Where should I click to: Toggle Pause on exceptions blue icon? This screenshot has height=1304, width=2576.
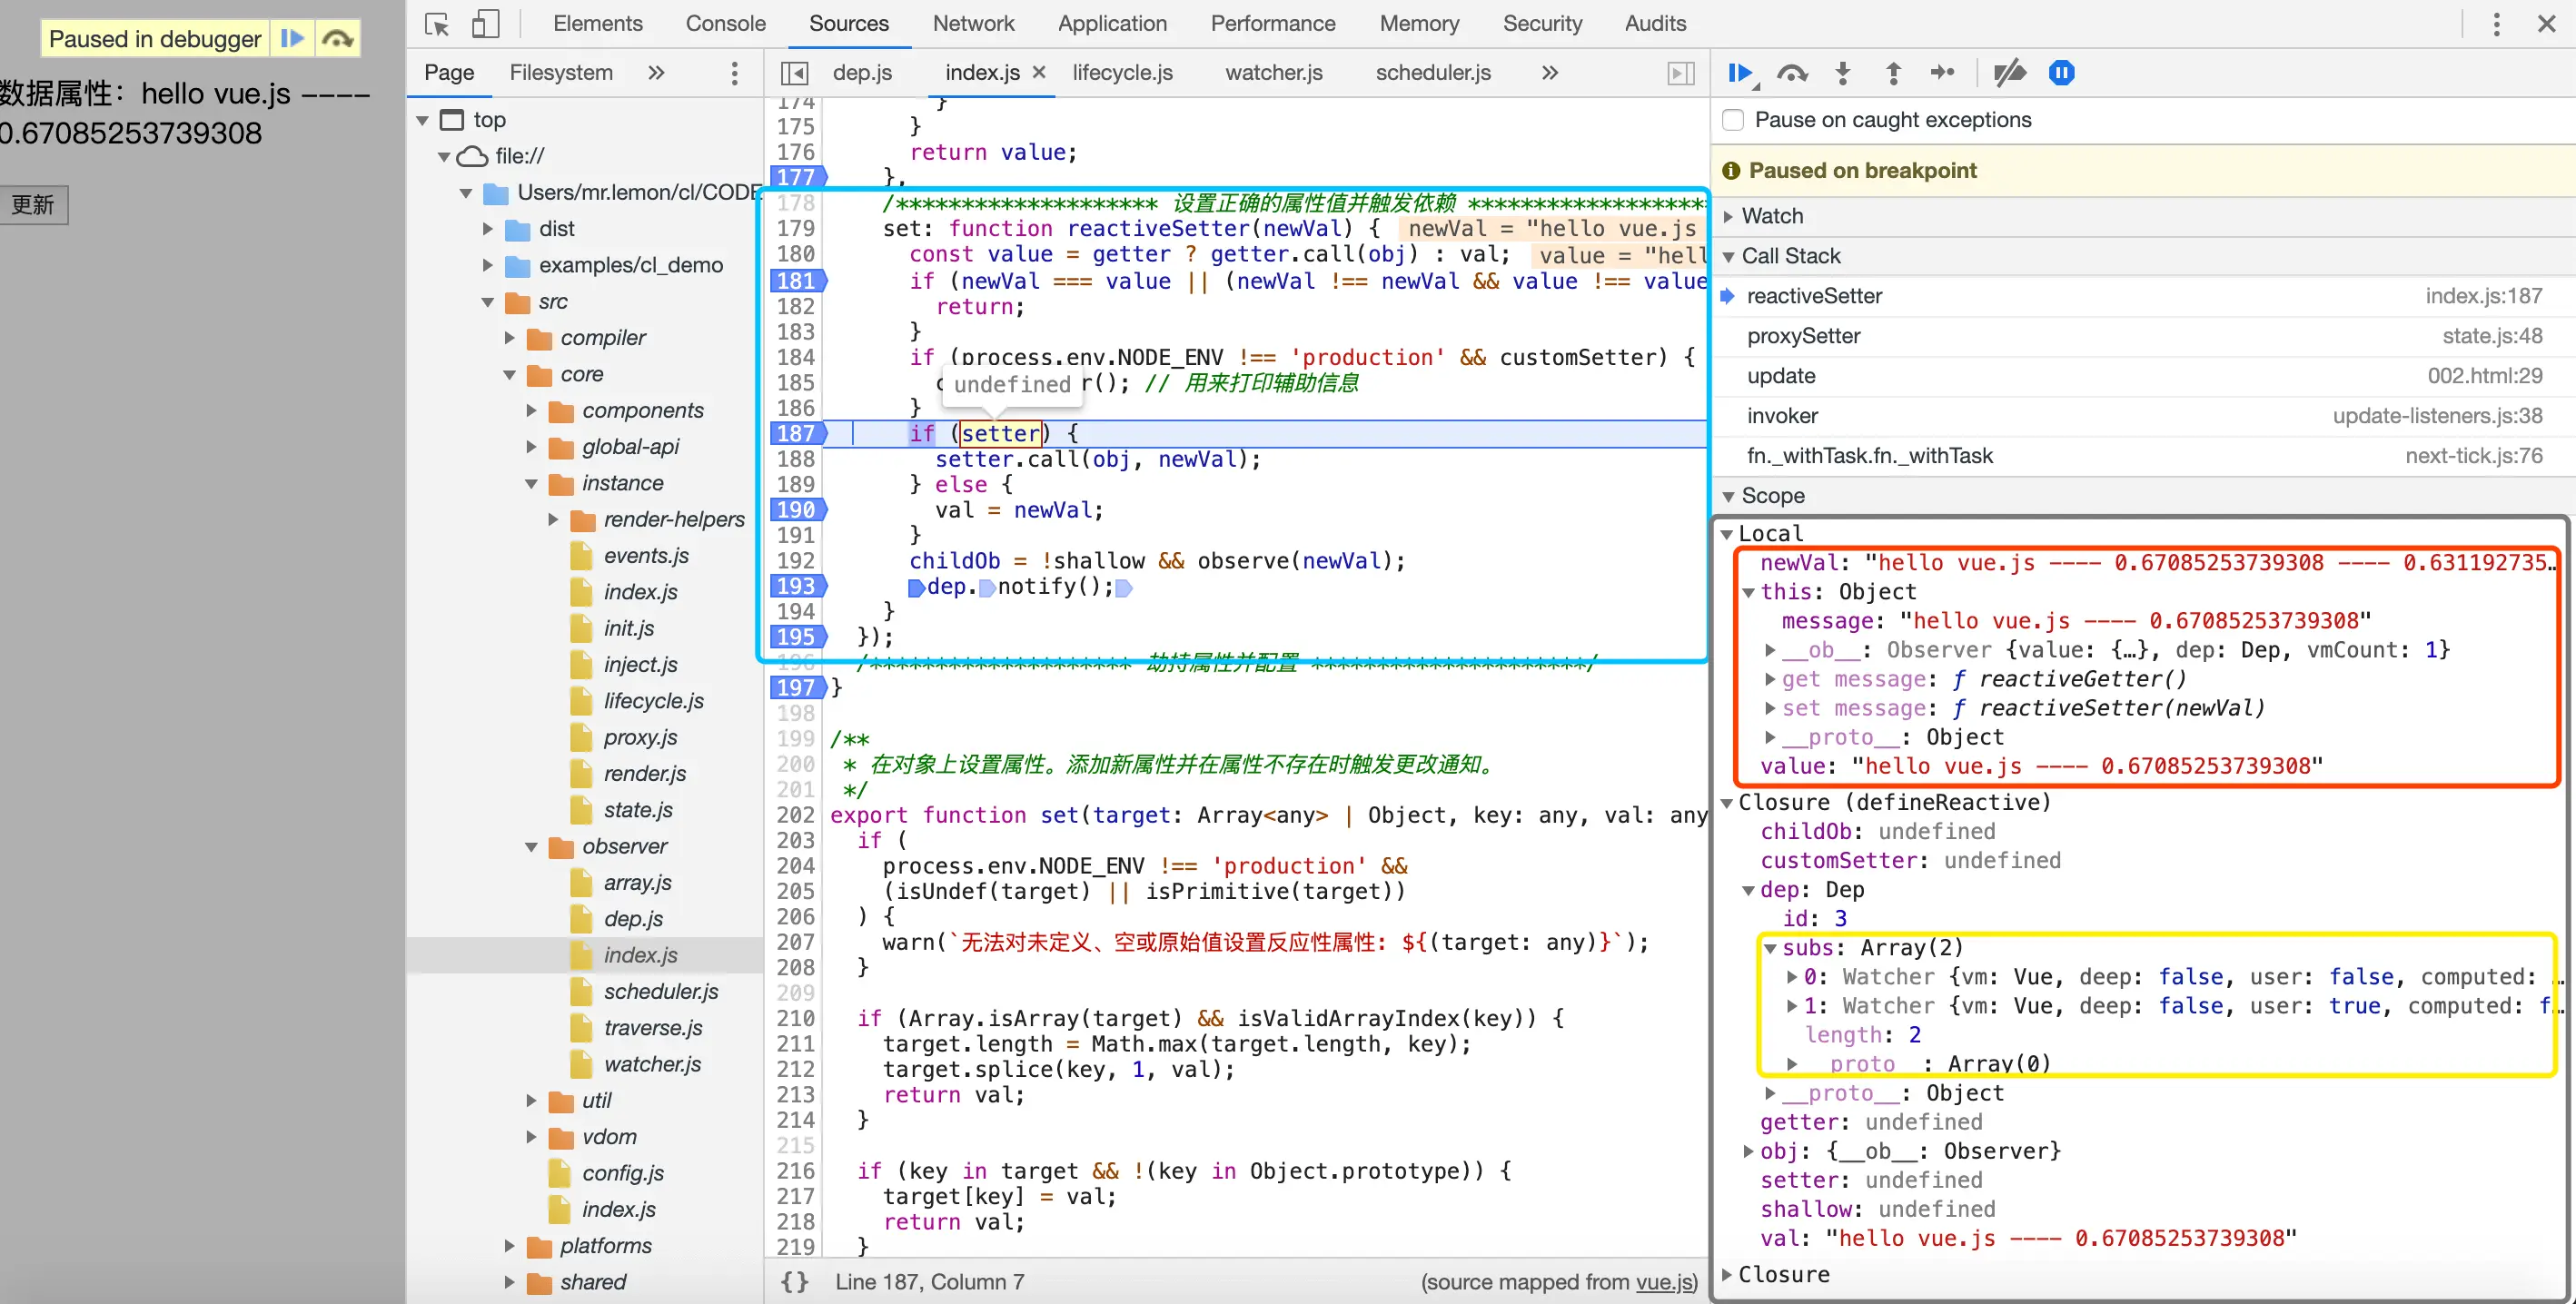click(x=2061, y=73)
